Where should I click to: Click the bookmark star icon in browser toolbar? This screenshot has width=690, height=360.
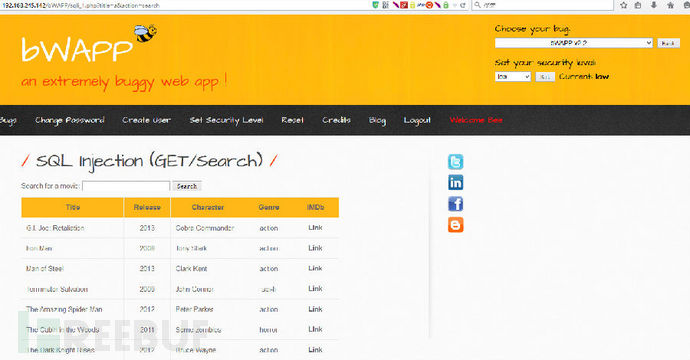(624, 5)
